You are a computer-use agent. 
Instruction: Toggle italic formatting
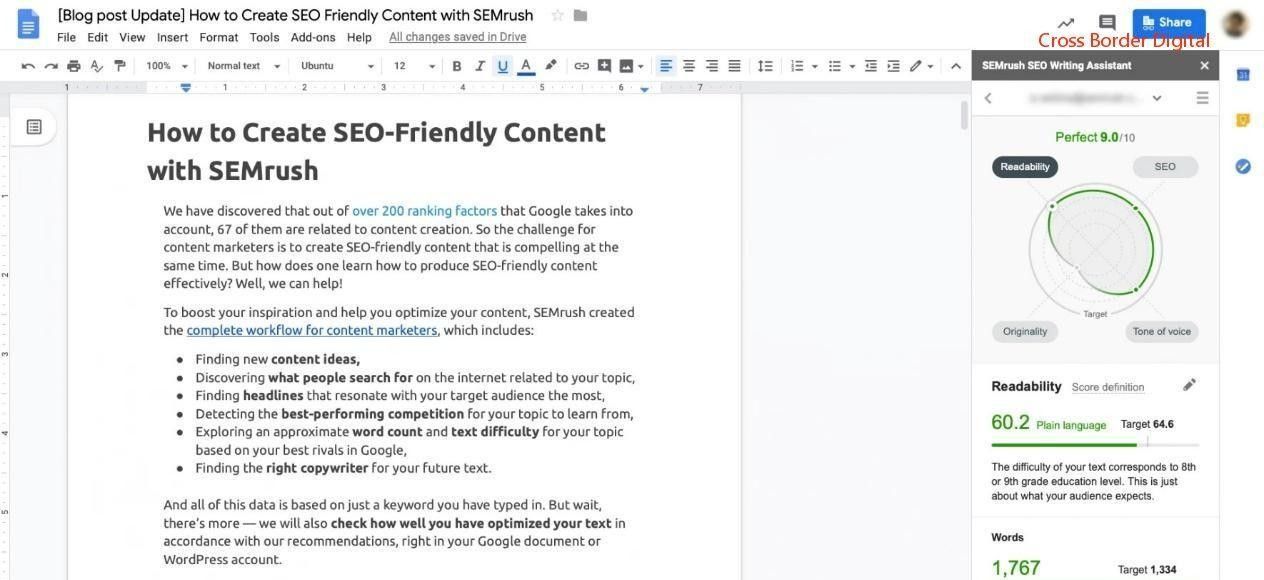480,66
